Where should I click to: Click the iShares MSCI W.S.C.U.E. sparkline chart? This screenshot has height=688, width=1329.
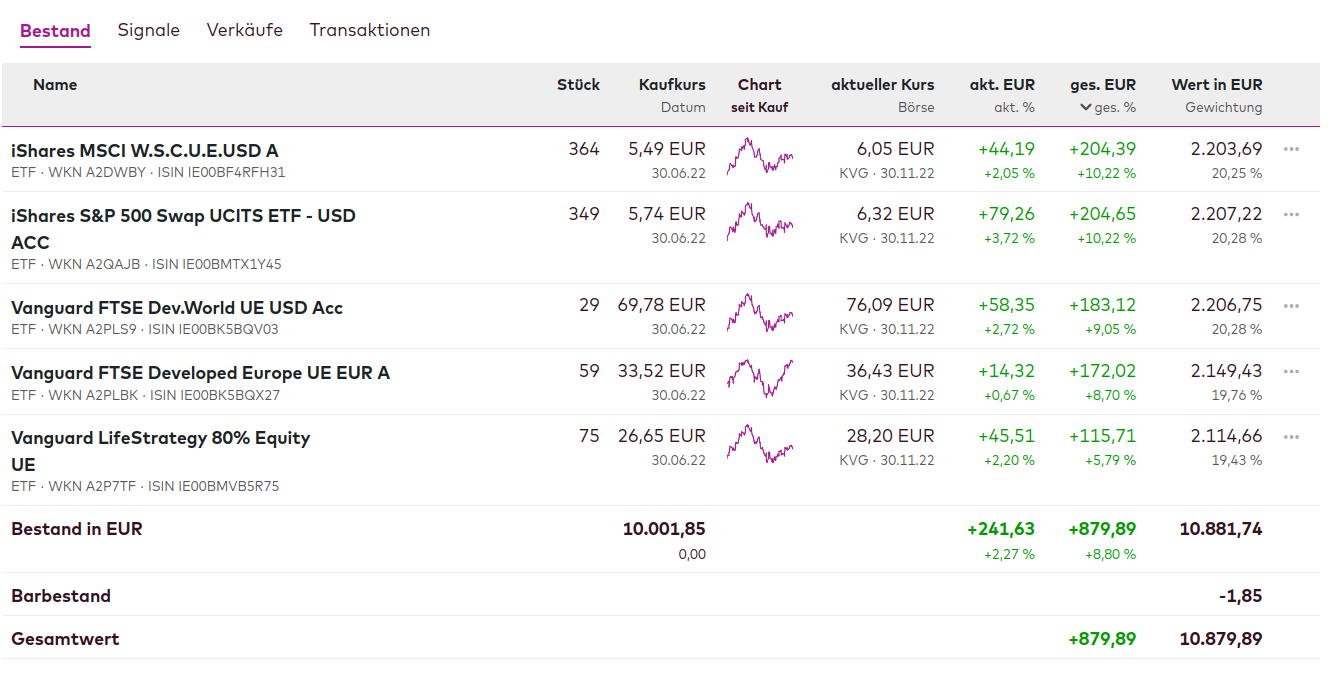coord(759,156)
